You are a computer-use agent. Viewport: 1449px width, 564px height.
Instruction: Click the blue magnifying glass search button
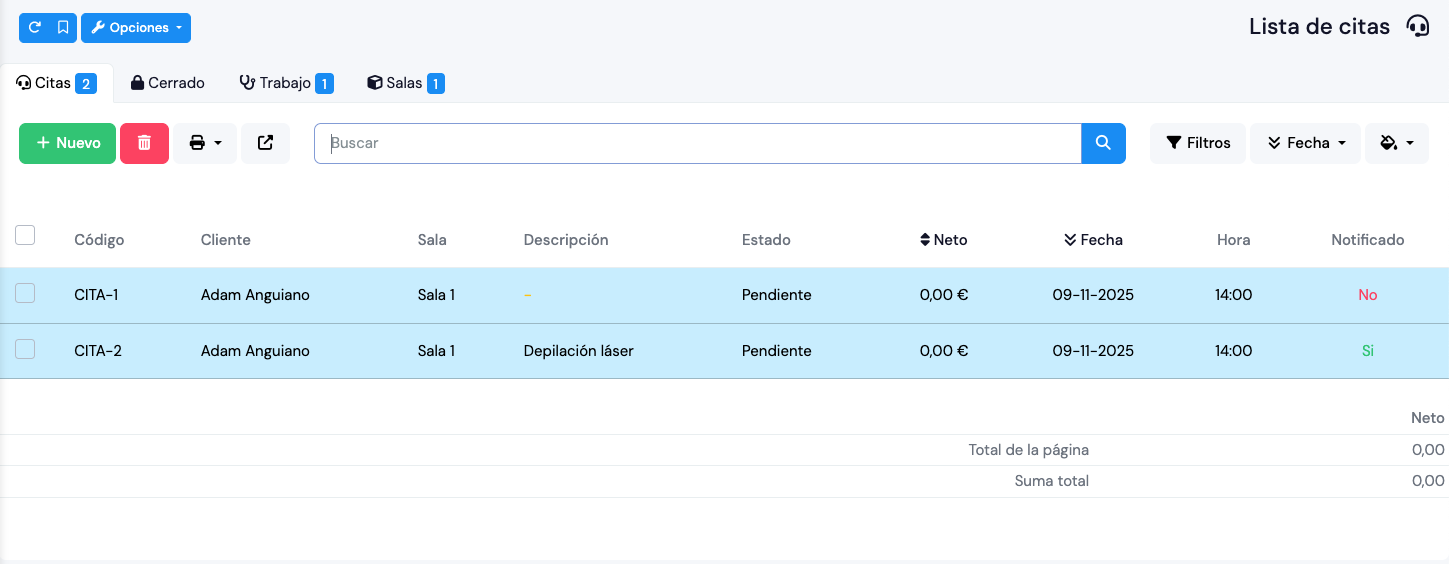[1103, 143]
